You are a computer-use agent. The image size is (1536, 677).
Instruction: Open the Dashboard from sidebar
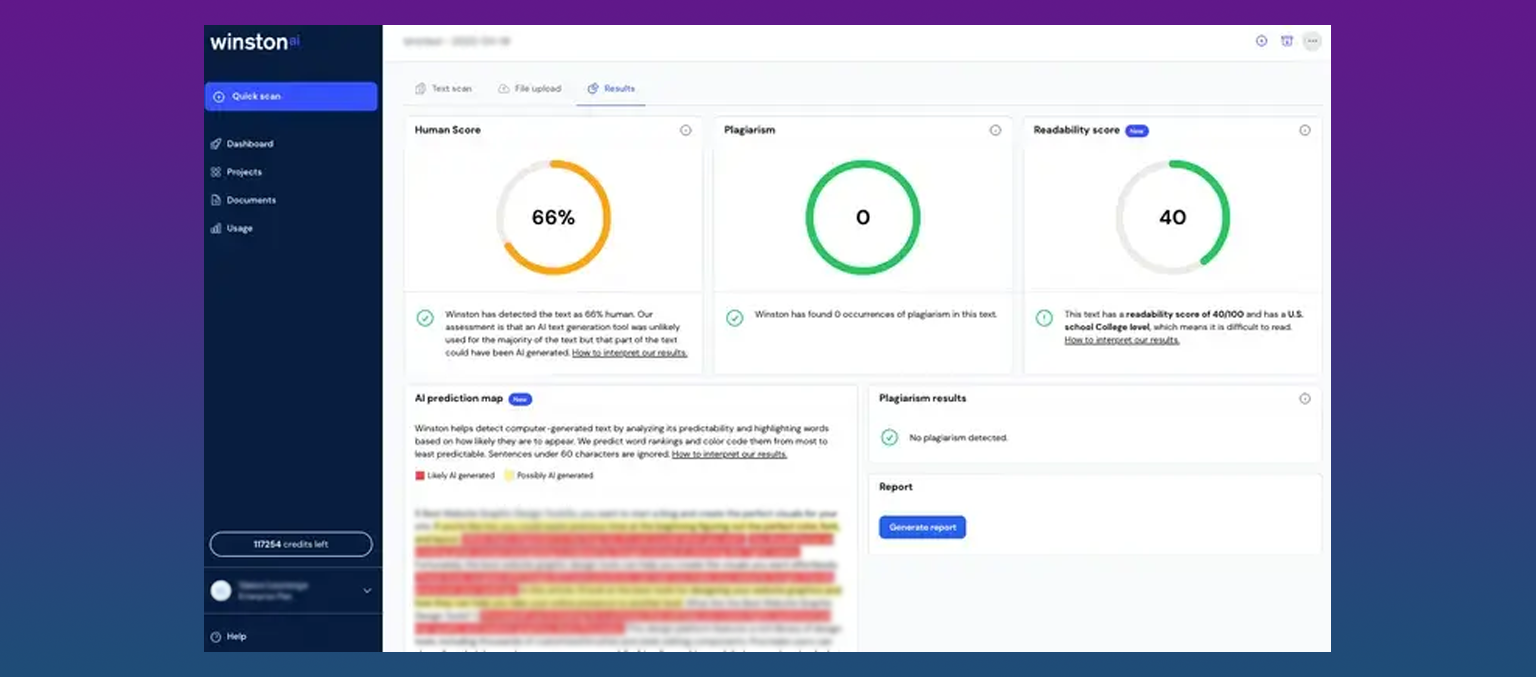pos(249,144)
